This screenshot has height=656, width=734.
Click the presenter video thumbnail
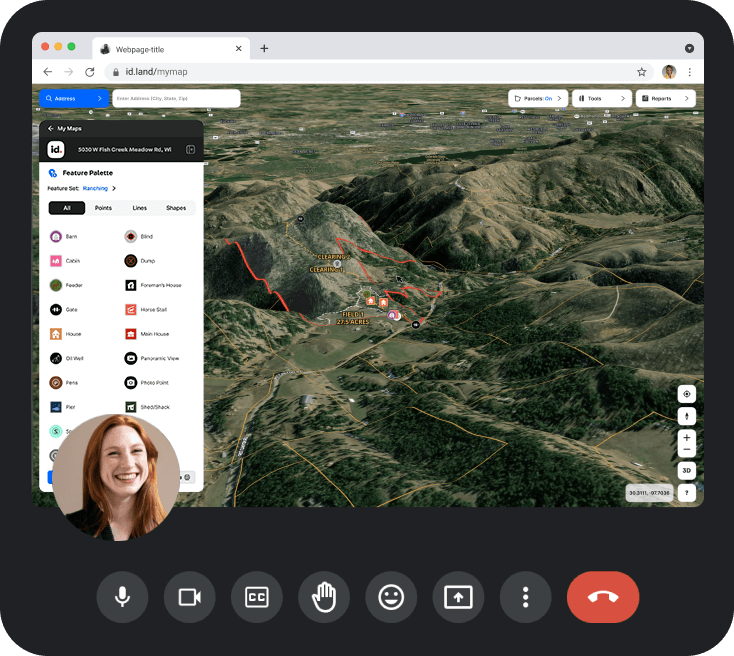(116, 478)
